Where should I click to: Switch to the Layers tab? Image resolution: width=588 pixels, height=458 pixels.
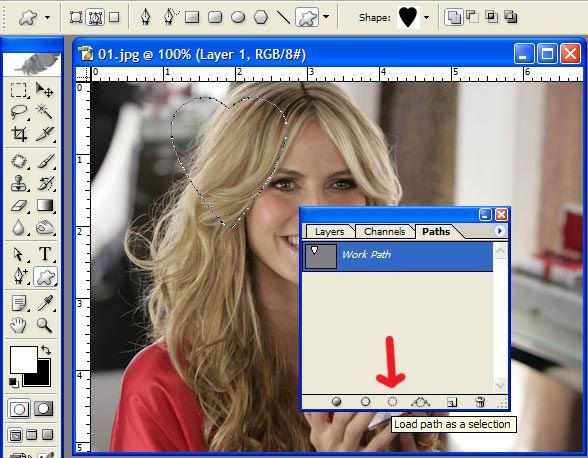click(329, 231)
